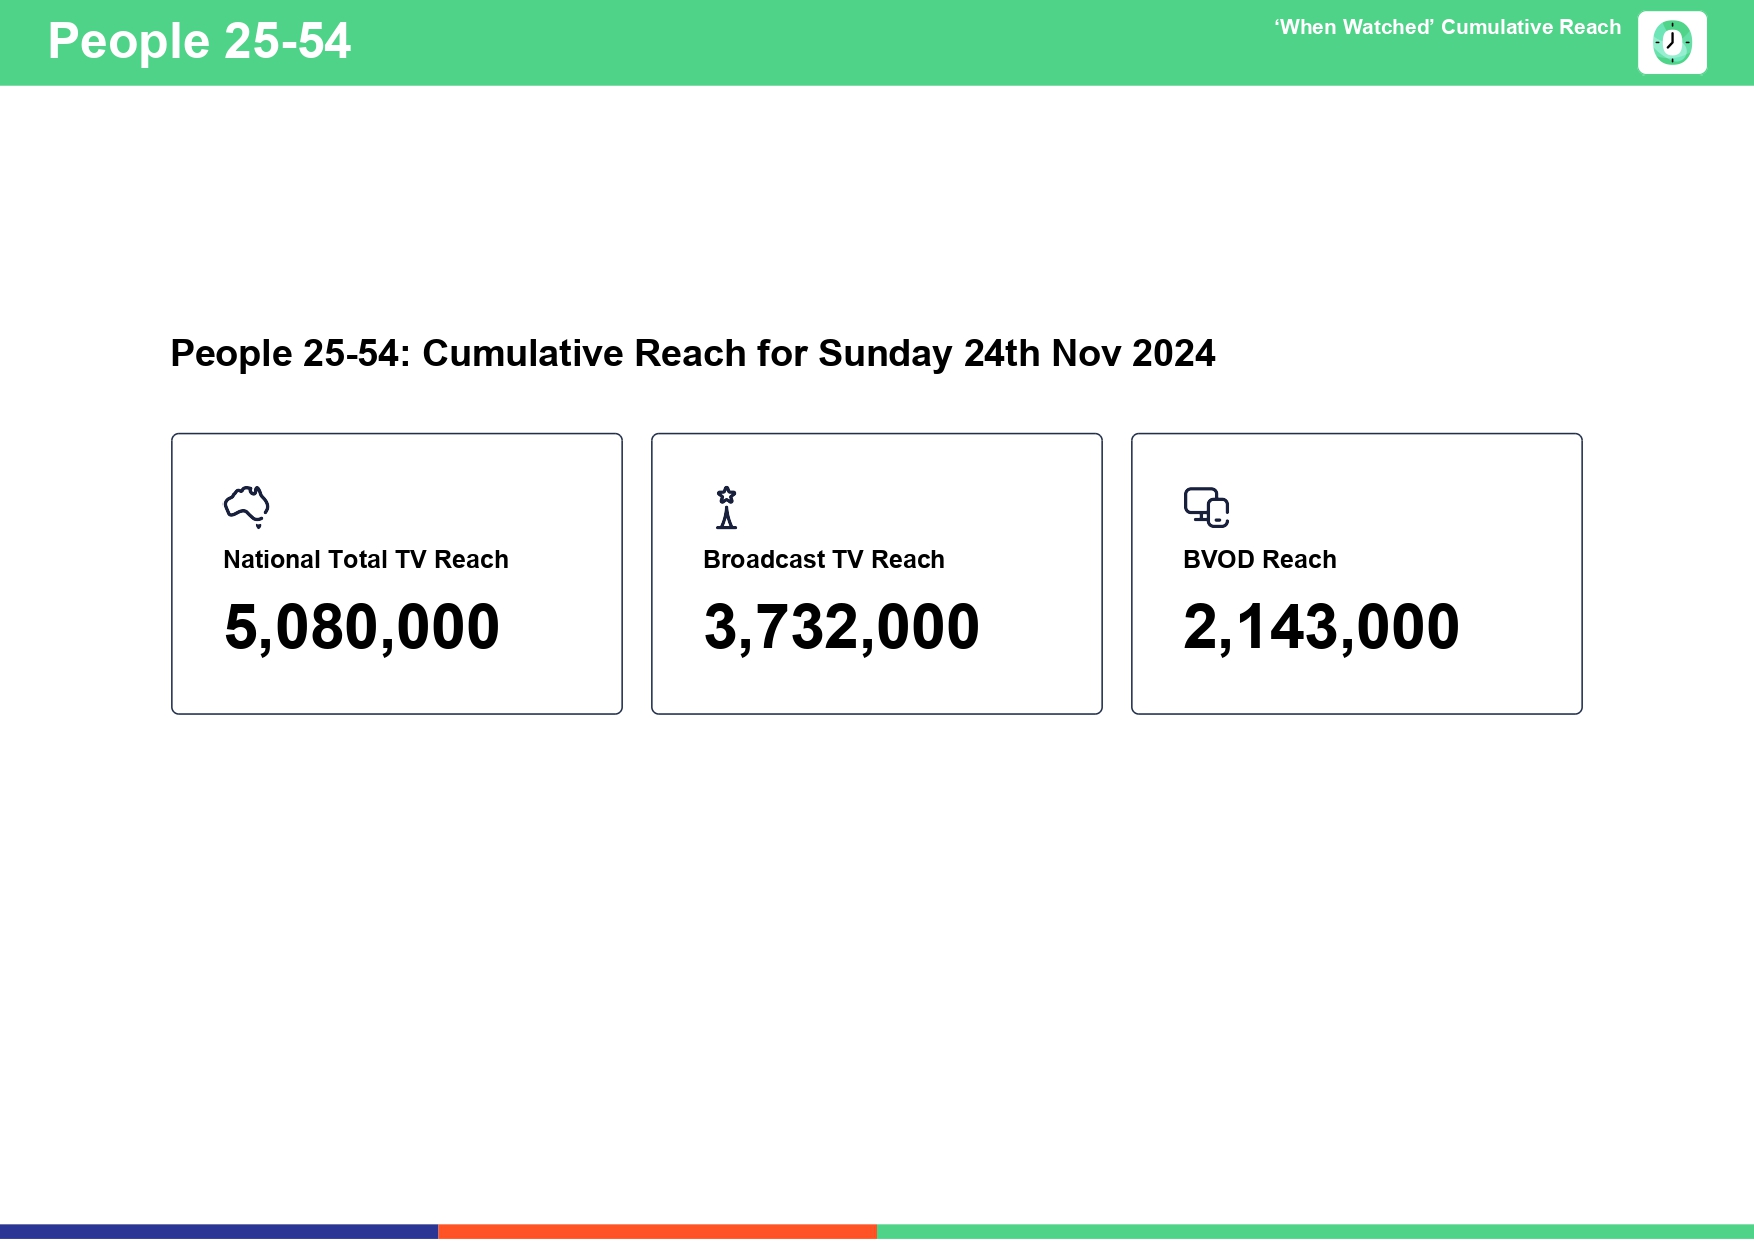Toggle the BVOD Reach card
Image resolution: width=1754 pixels, height=1241 pixels.
1356,573
